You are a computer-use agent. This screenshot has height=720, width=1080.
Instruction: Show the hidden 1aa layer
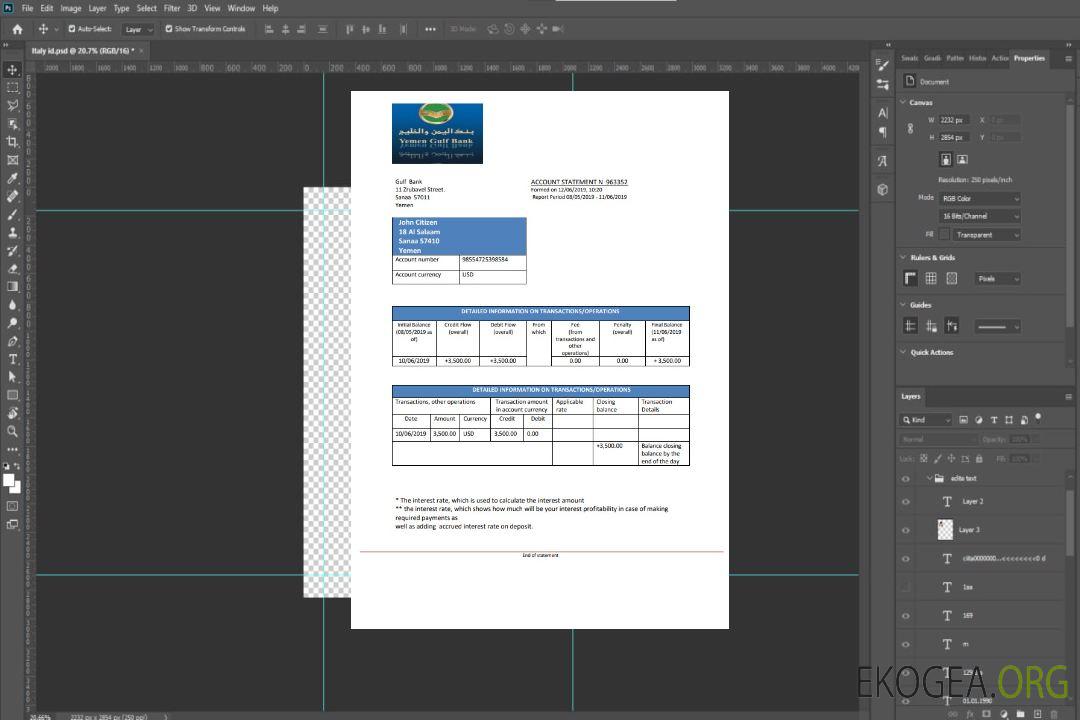pyautogui.click(x=906, y=587)
